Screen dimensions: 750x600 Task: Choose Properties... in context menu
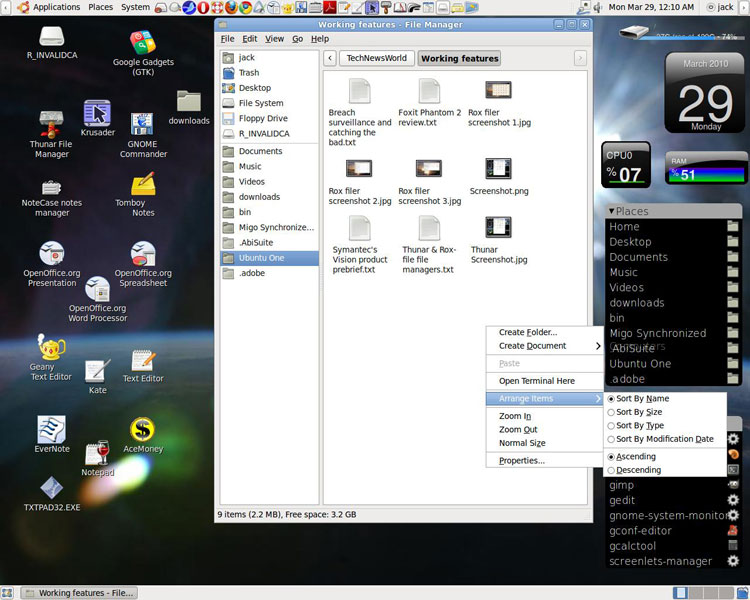click(544, 461)
